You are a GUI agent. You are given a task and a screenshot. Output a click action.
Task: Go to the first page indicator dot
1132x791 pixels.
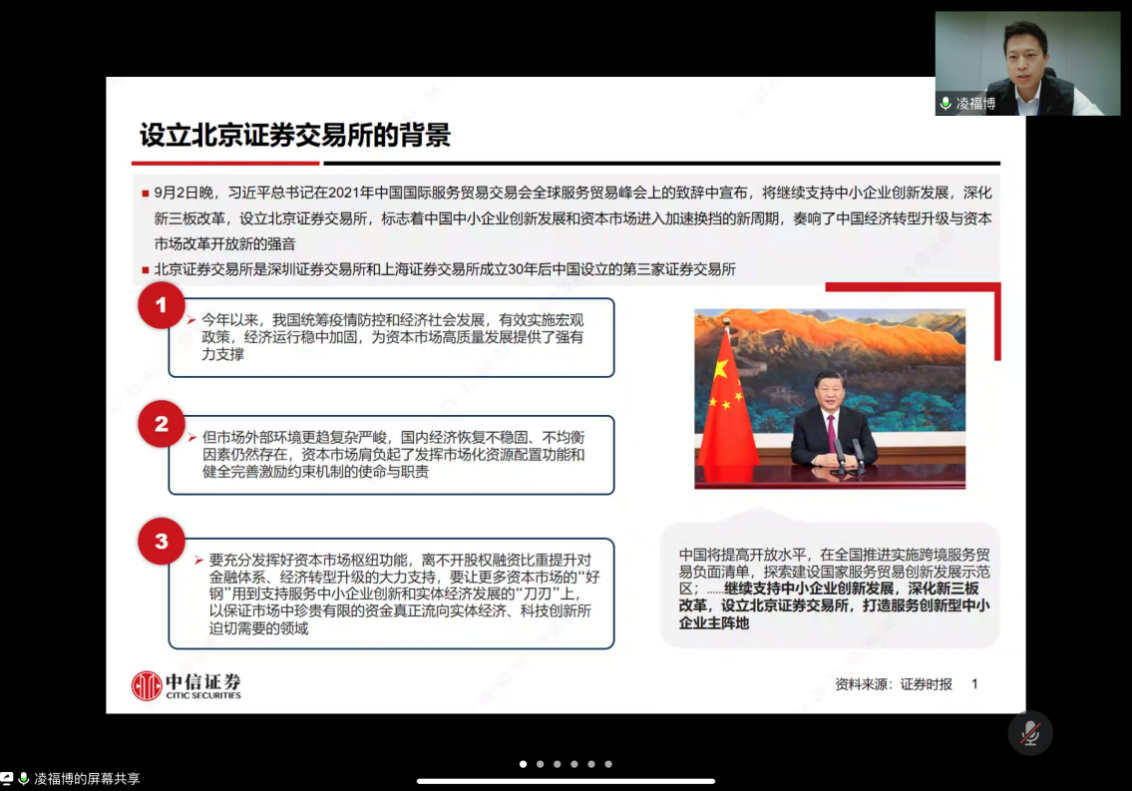pos(522,764)
